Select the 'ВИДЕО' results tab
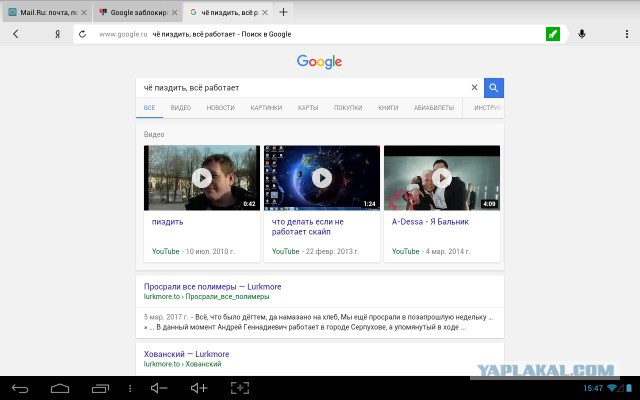The width and height of the screenshot is (640, 400). point(181,108)
